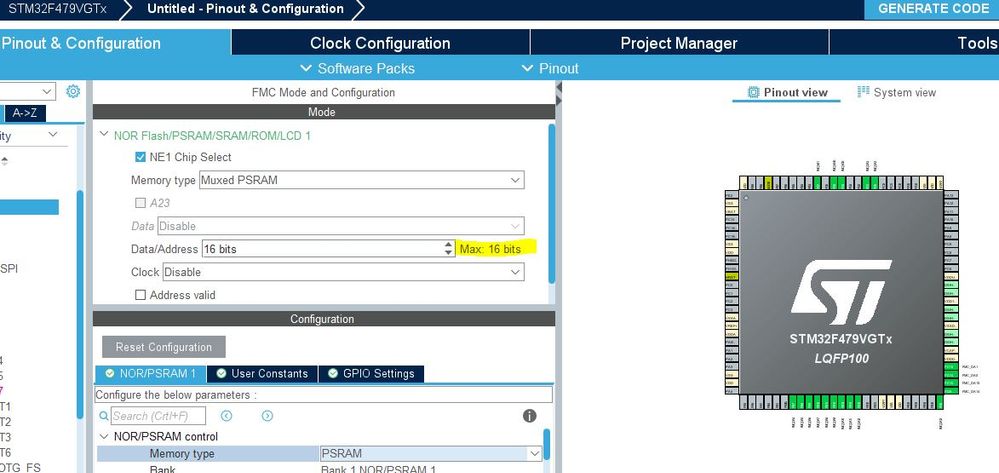Open the Tools tab
The height and width of the screenshot is (473, 999).
pos(914,43)
